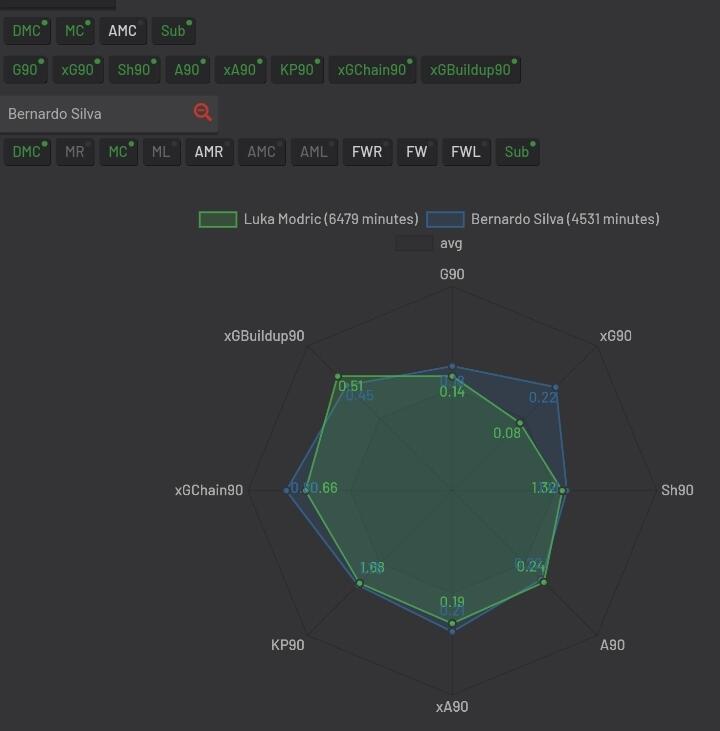Hide Luka Modric series via legend label
The width and height of the screenshot is (720, 731).
tap(331, 219)
